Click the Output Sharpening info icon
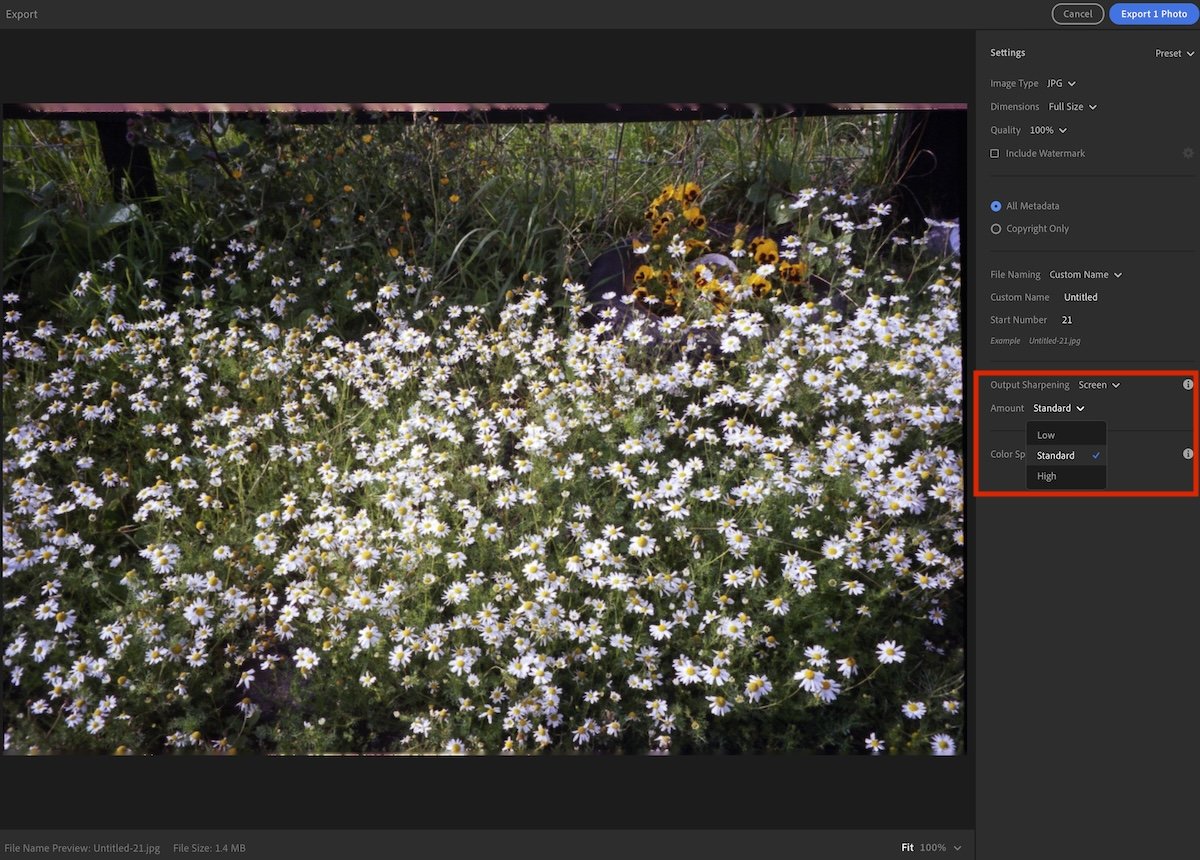This screenshot has width=1200, height=860. point(1188,384)
